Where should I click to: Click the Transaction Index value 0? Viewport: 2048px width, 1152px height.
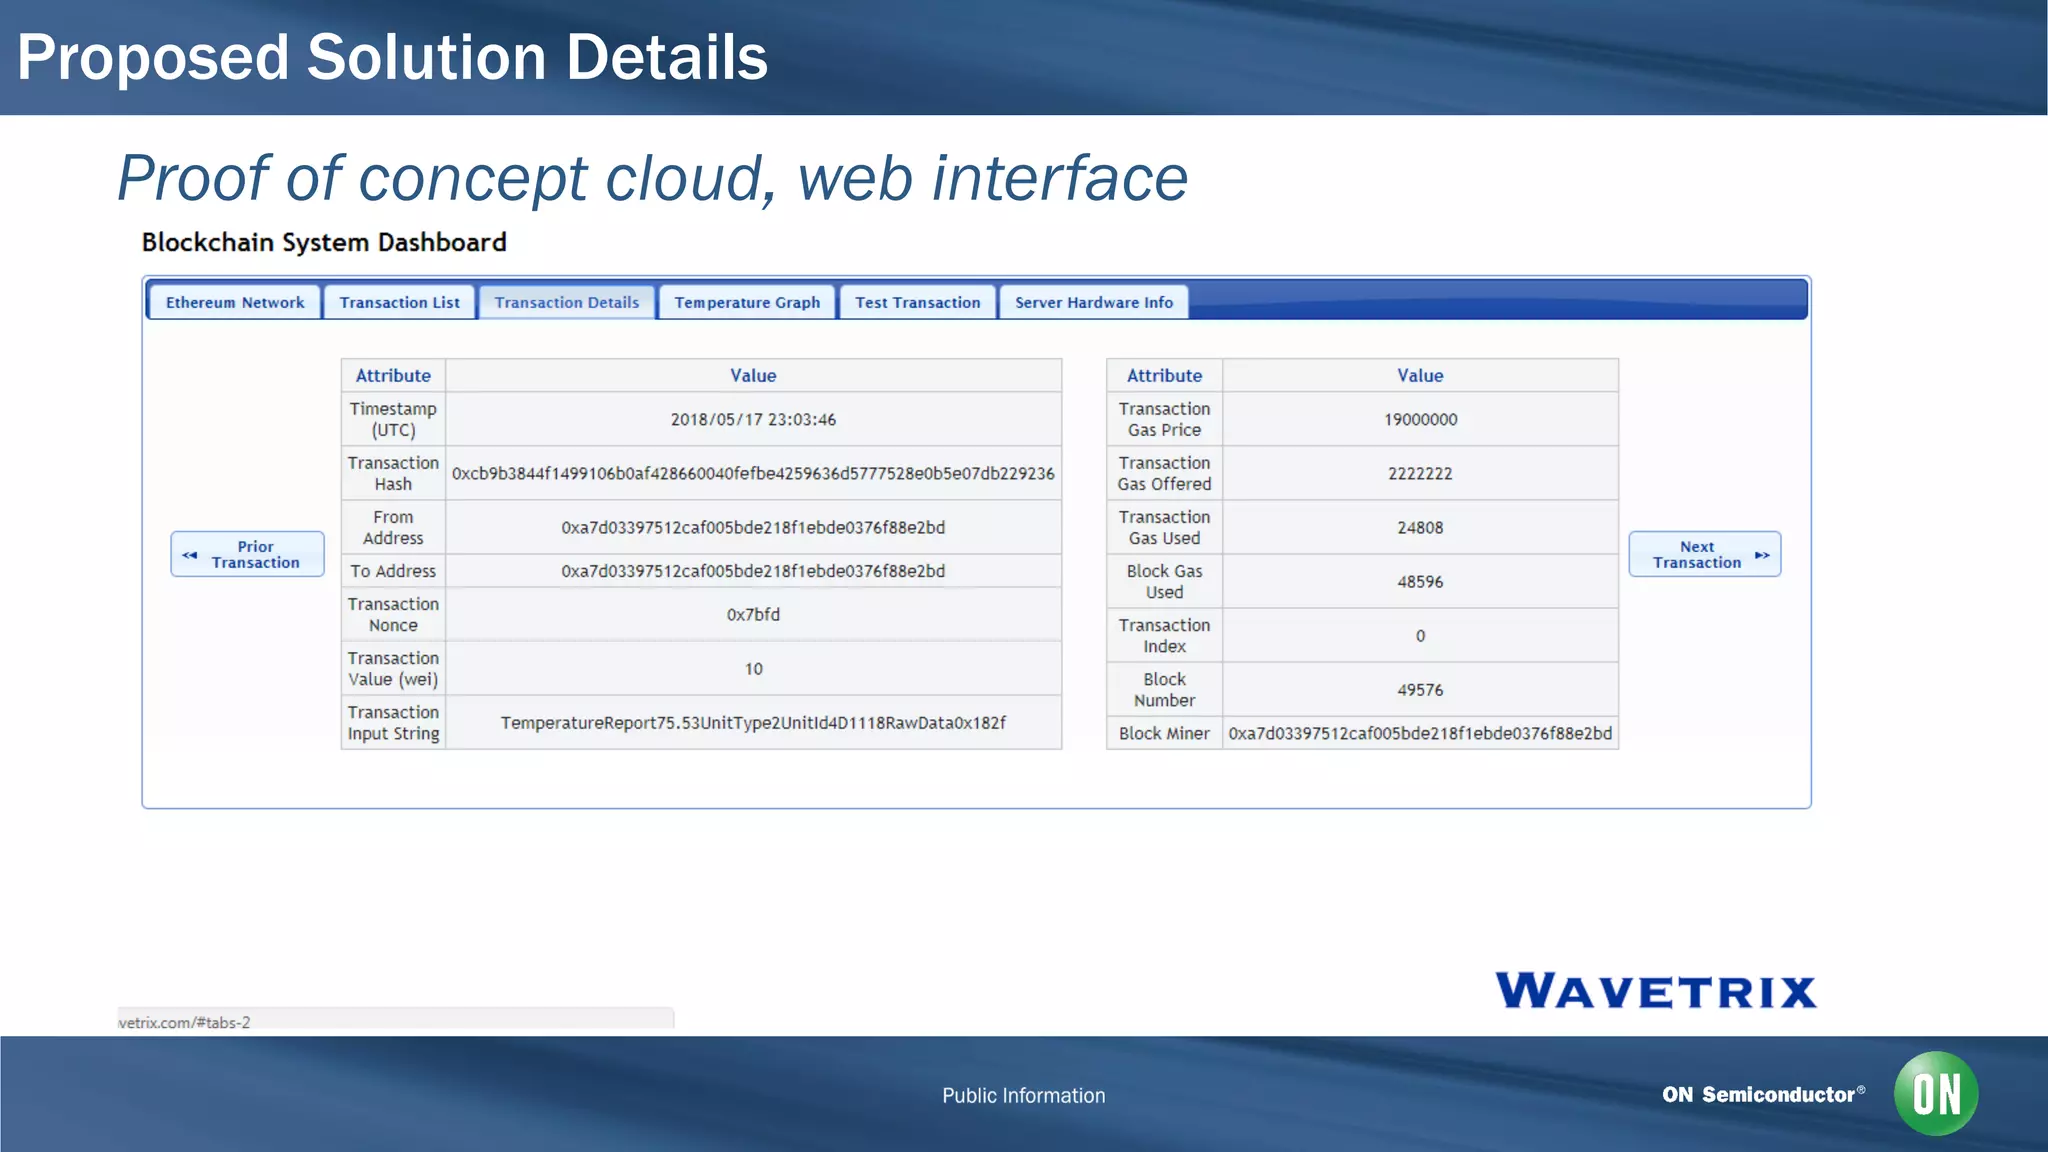coord(1420,635)
